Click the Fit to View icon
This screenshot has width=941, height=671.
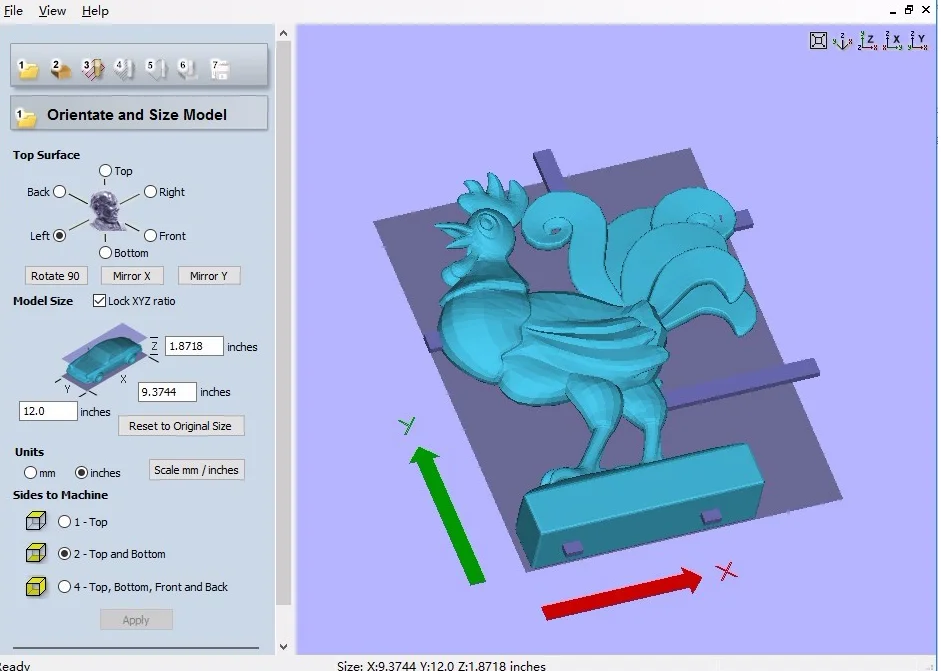click(x=818, y=41)
